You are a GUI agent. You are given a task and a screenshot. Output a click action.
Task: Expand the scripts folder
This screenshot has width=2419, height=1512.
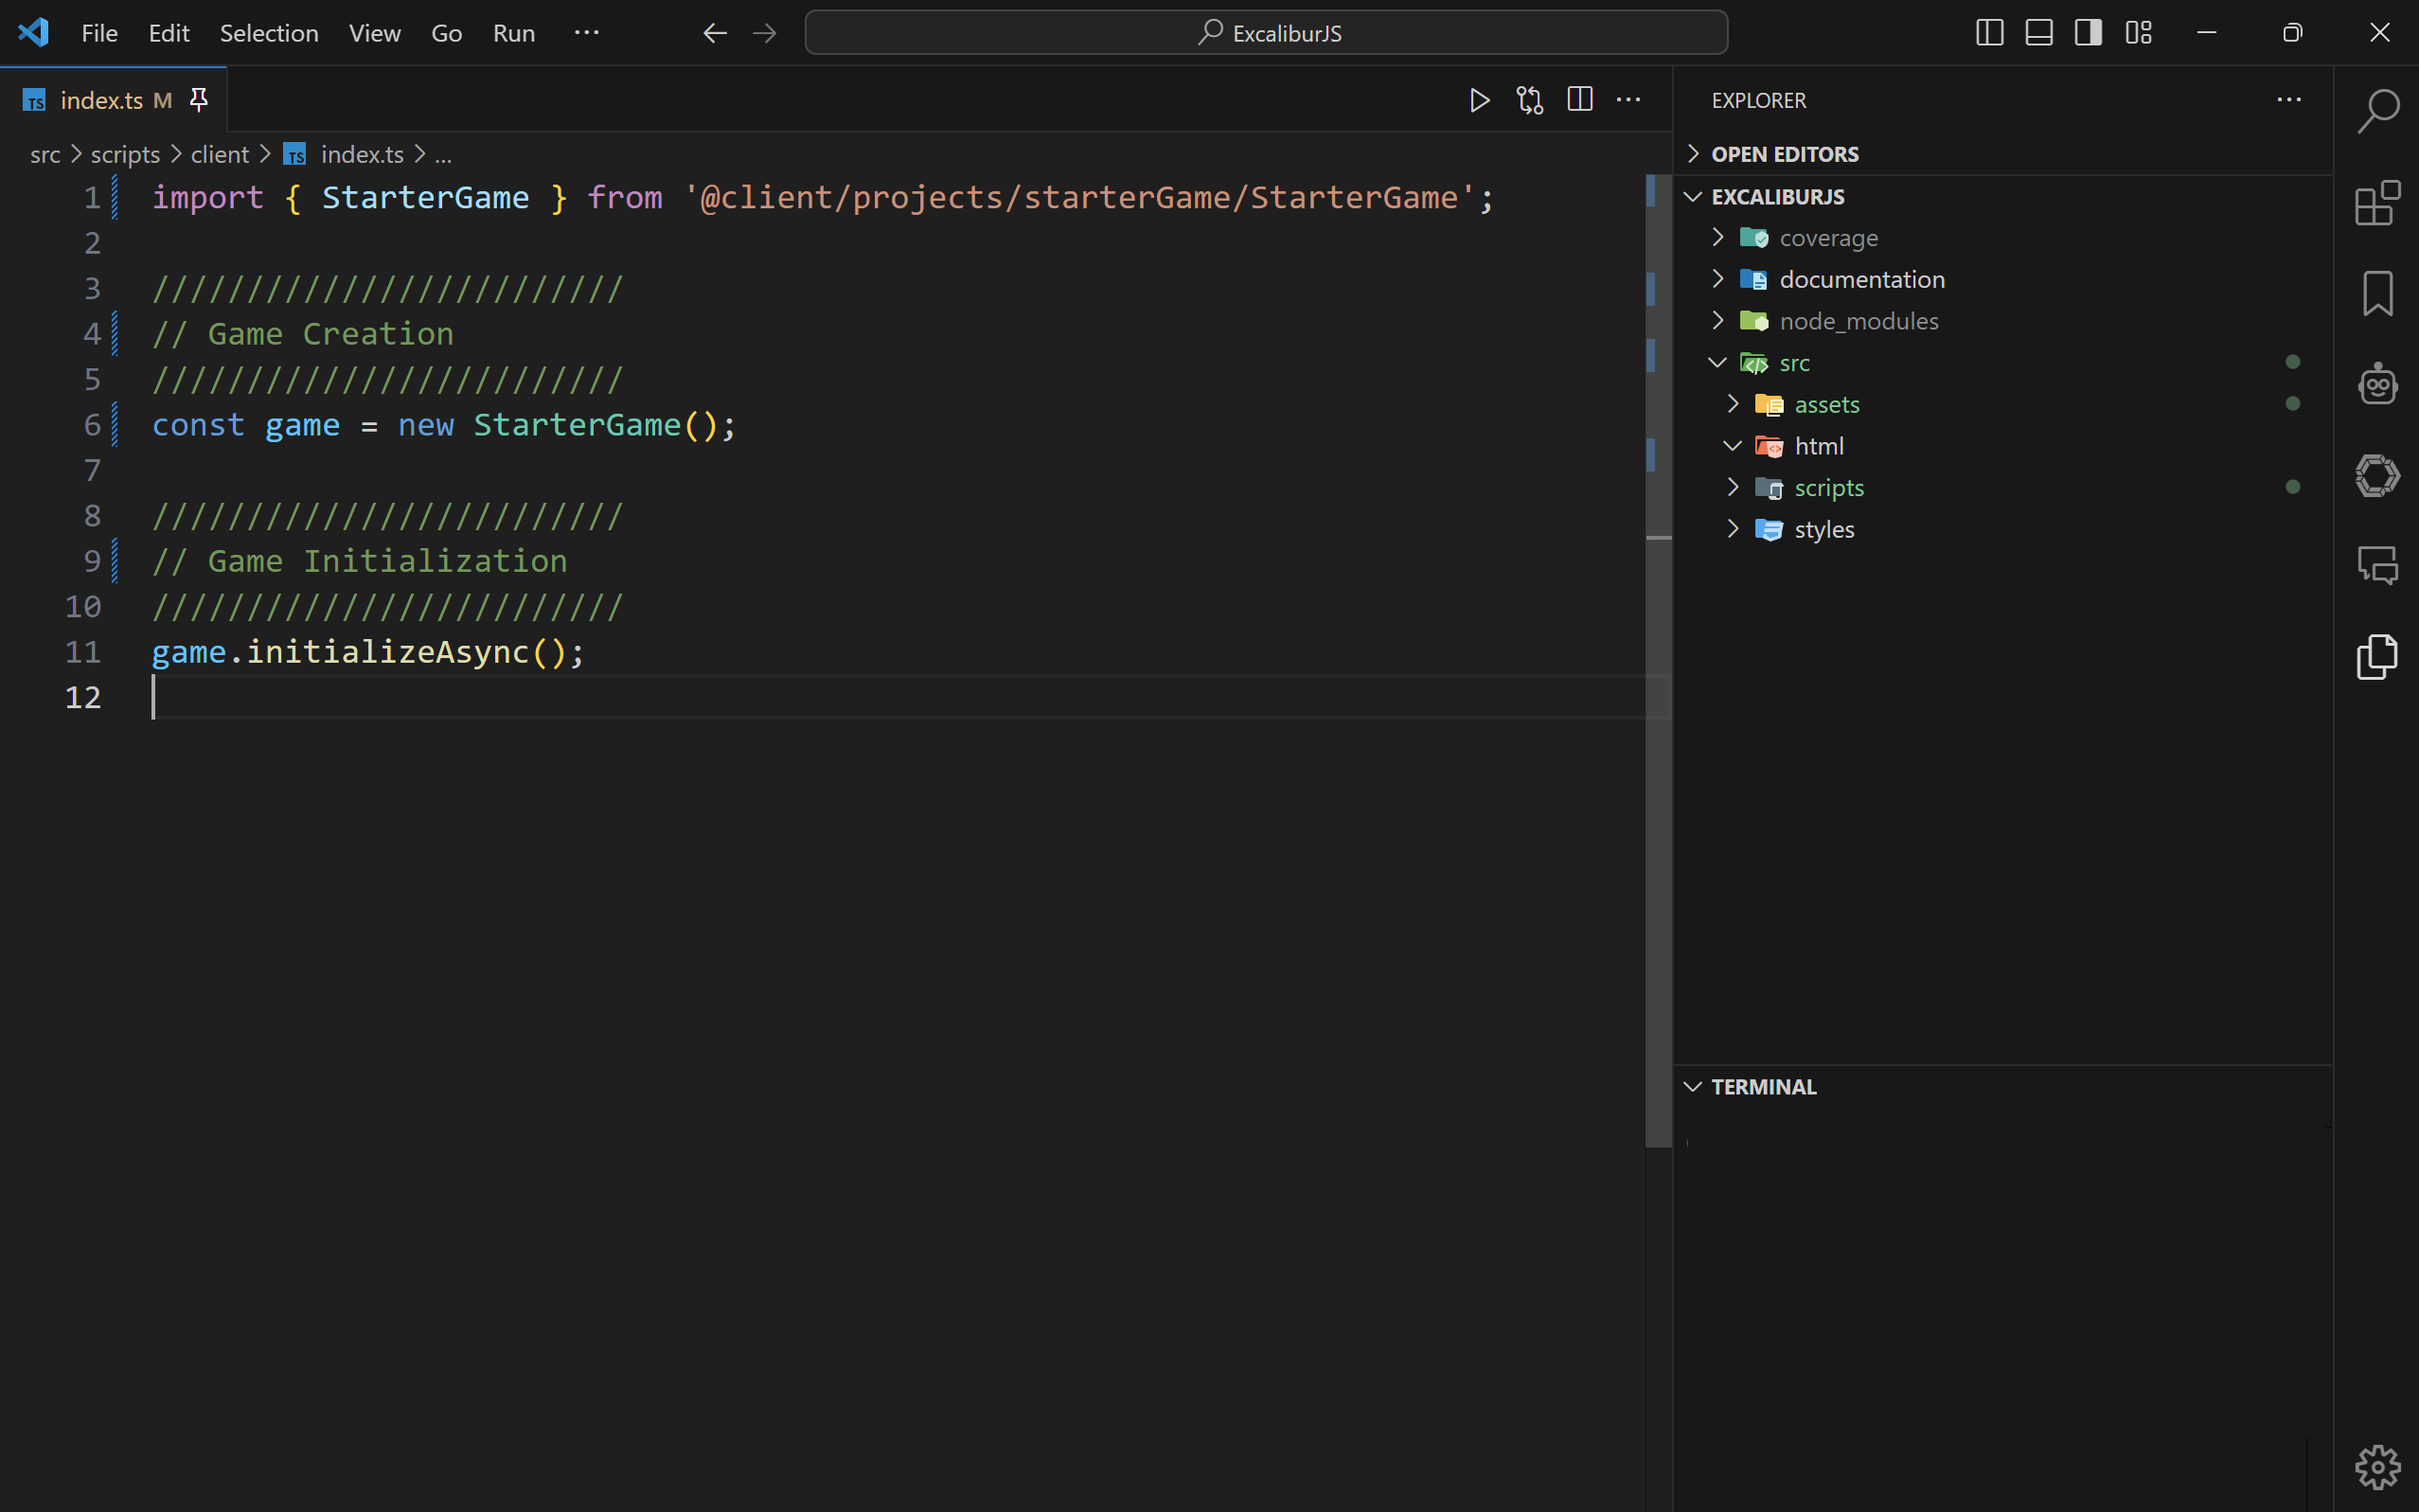tap(2003, 488)
